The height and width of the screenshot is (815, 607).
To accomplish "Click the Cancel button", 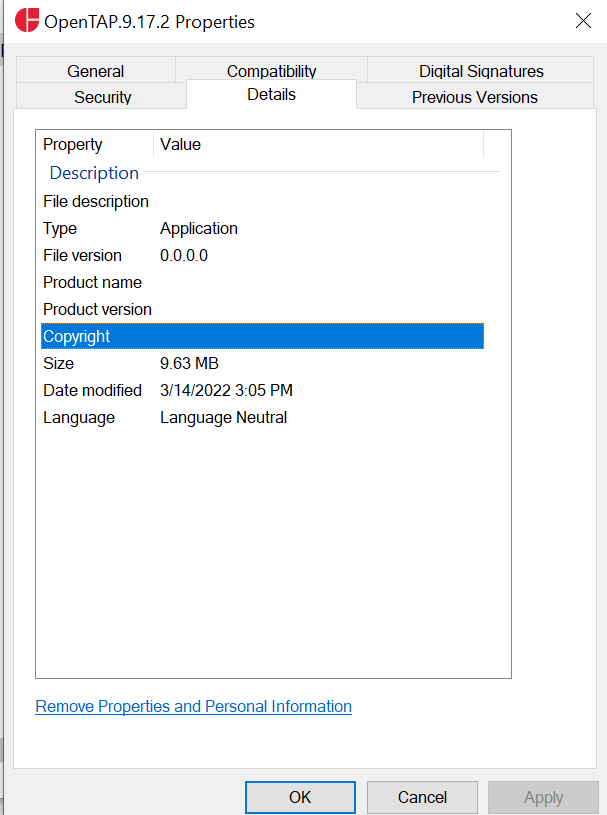I will click(421, 797).
